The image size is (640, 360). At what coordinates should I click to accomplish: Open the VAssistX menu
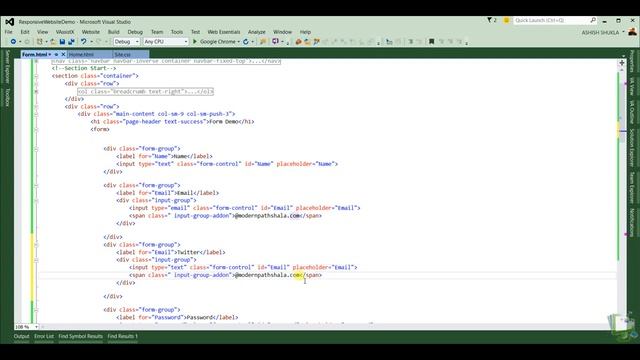65,32
